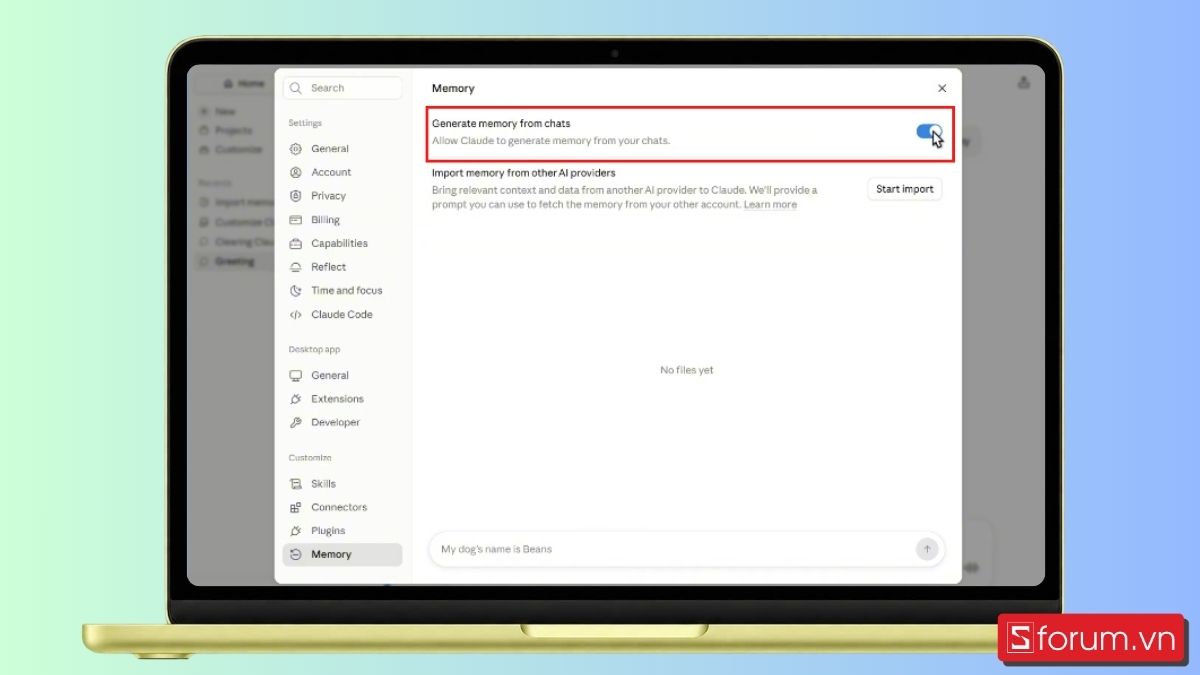Open General under the Settings section
Viewport: 1200px width, 675px height.
point(342,149)
